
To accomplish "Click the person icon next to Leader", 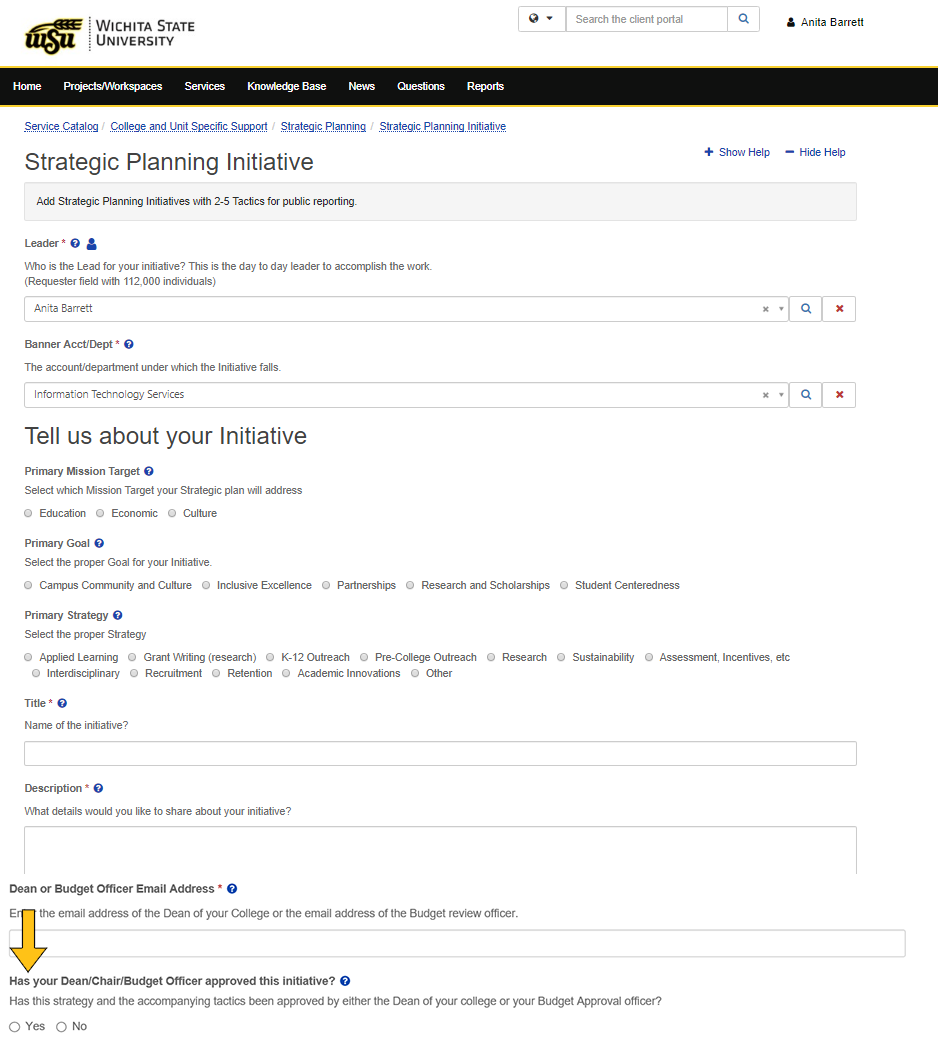I will [92, 244].
